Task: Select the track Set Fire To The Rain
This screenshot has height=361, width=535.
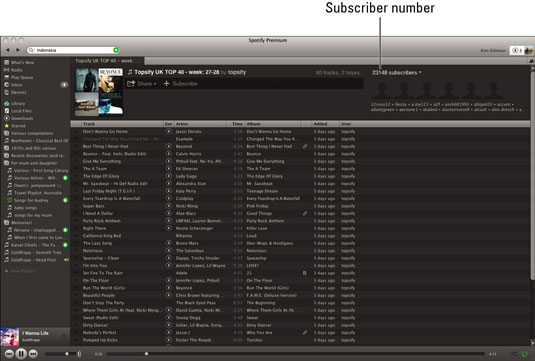Action: click(103, 273)
